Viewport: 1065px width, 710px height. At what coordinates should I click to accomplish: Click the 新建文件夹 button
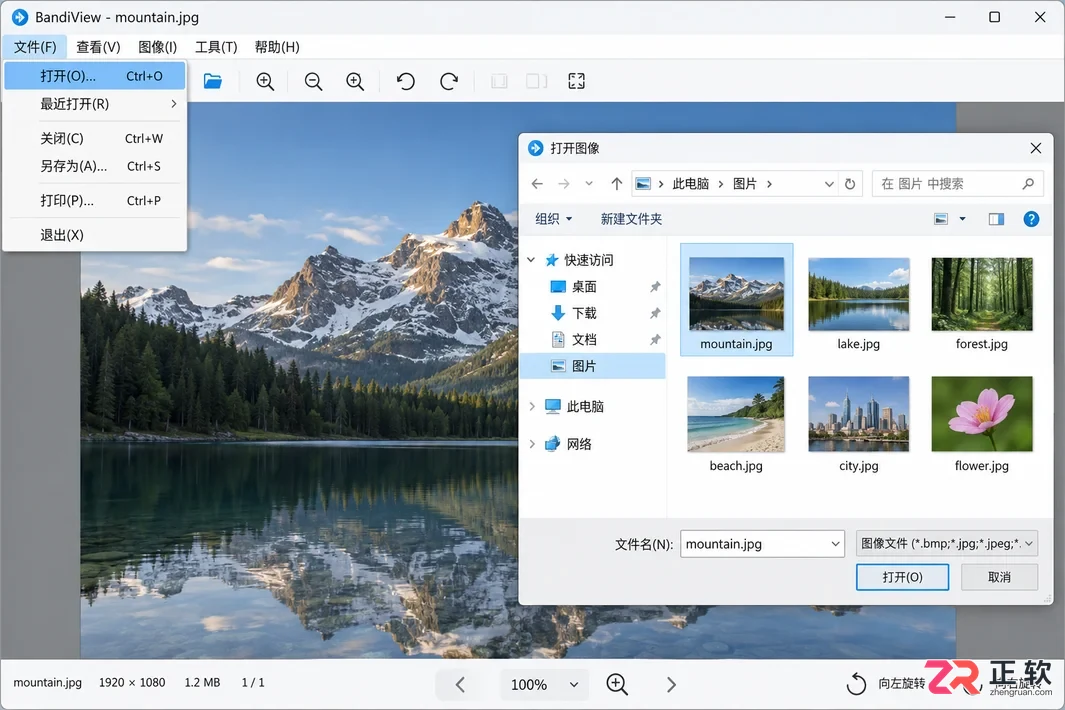631,219
